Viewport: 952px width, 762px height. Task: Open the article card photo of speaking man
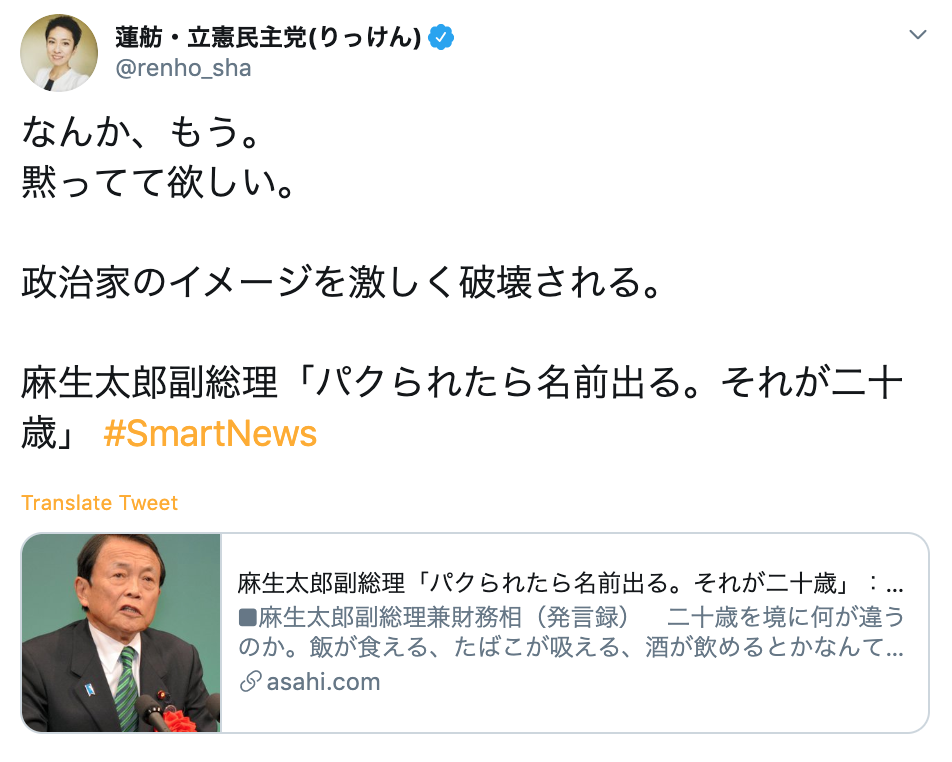[121, 633]
